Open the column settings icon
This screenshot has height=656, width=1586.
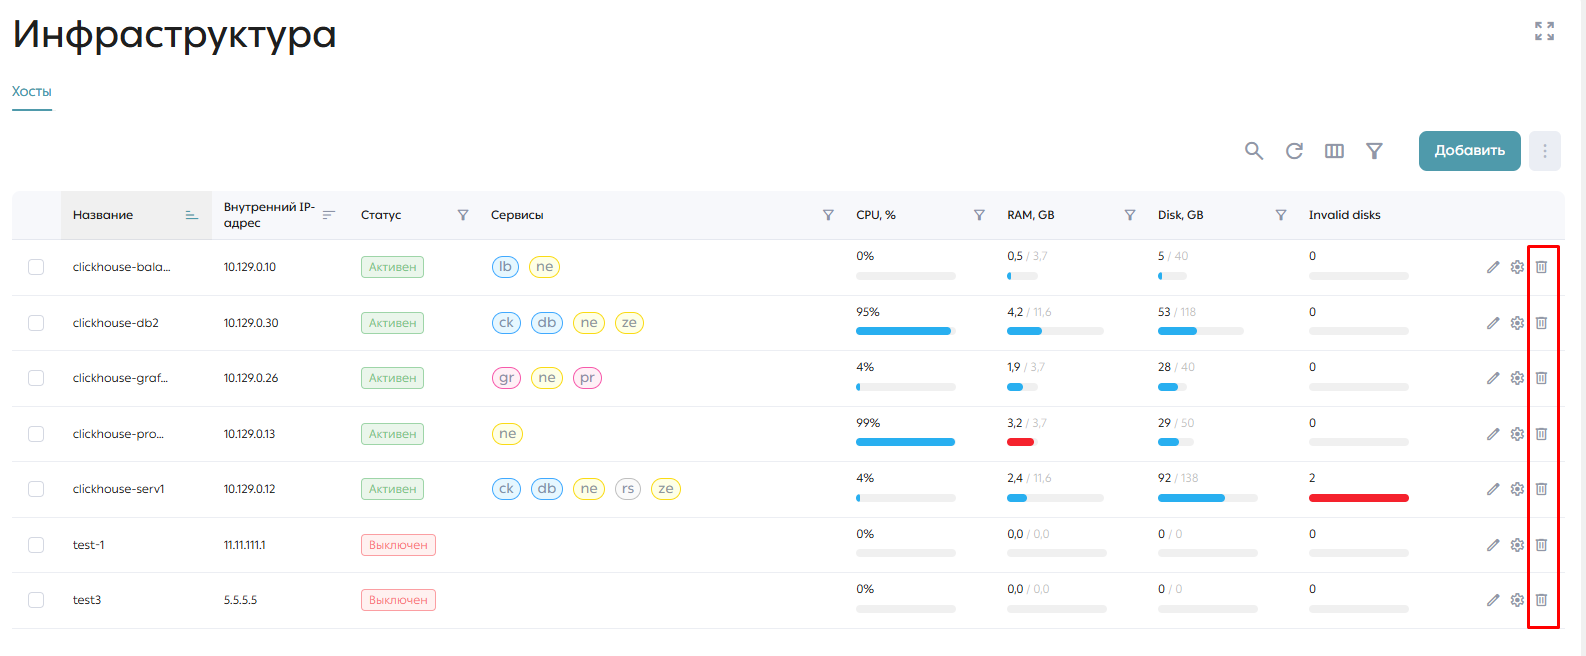click(1334, 151)
